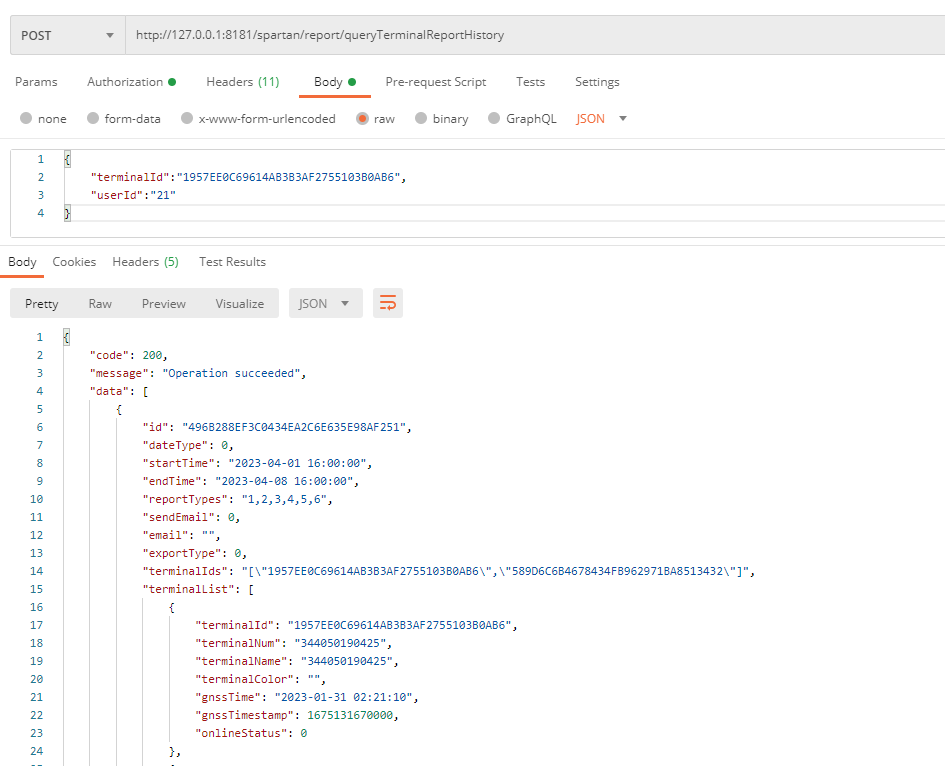The width and height of the screenshot is (945, 766).
Task: Click the Raw response view button
Action: pos(100,303)
